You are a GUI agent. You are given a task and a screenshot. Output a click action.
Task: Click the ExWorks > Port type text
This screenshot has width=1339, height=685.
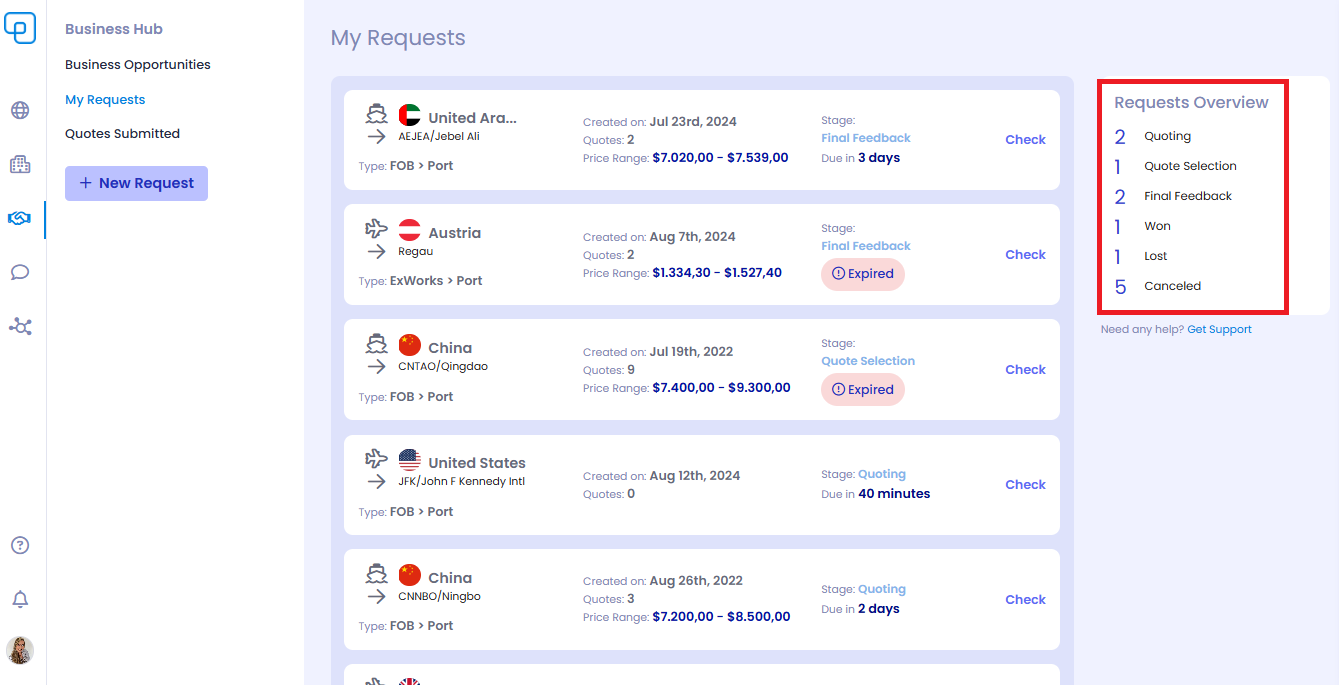coord(436,281)
